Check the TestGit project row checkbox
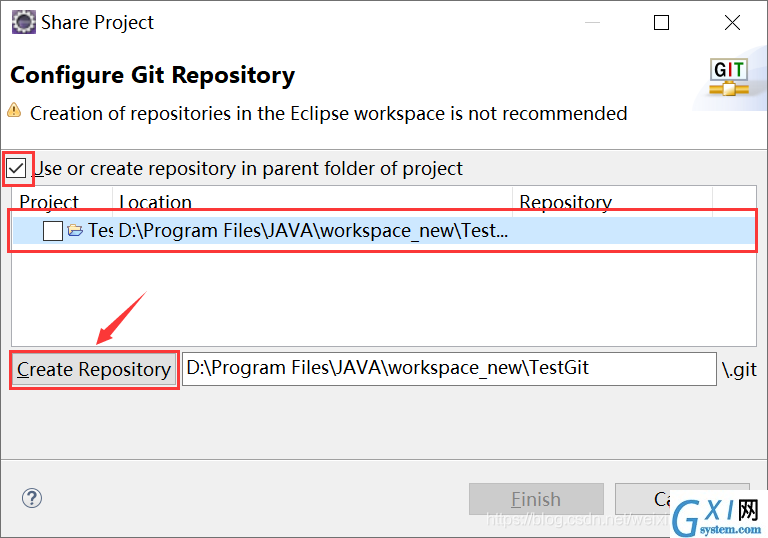The image size is (768, 538). [x=52, y=230]
